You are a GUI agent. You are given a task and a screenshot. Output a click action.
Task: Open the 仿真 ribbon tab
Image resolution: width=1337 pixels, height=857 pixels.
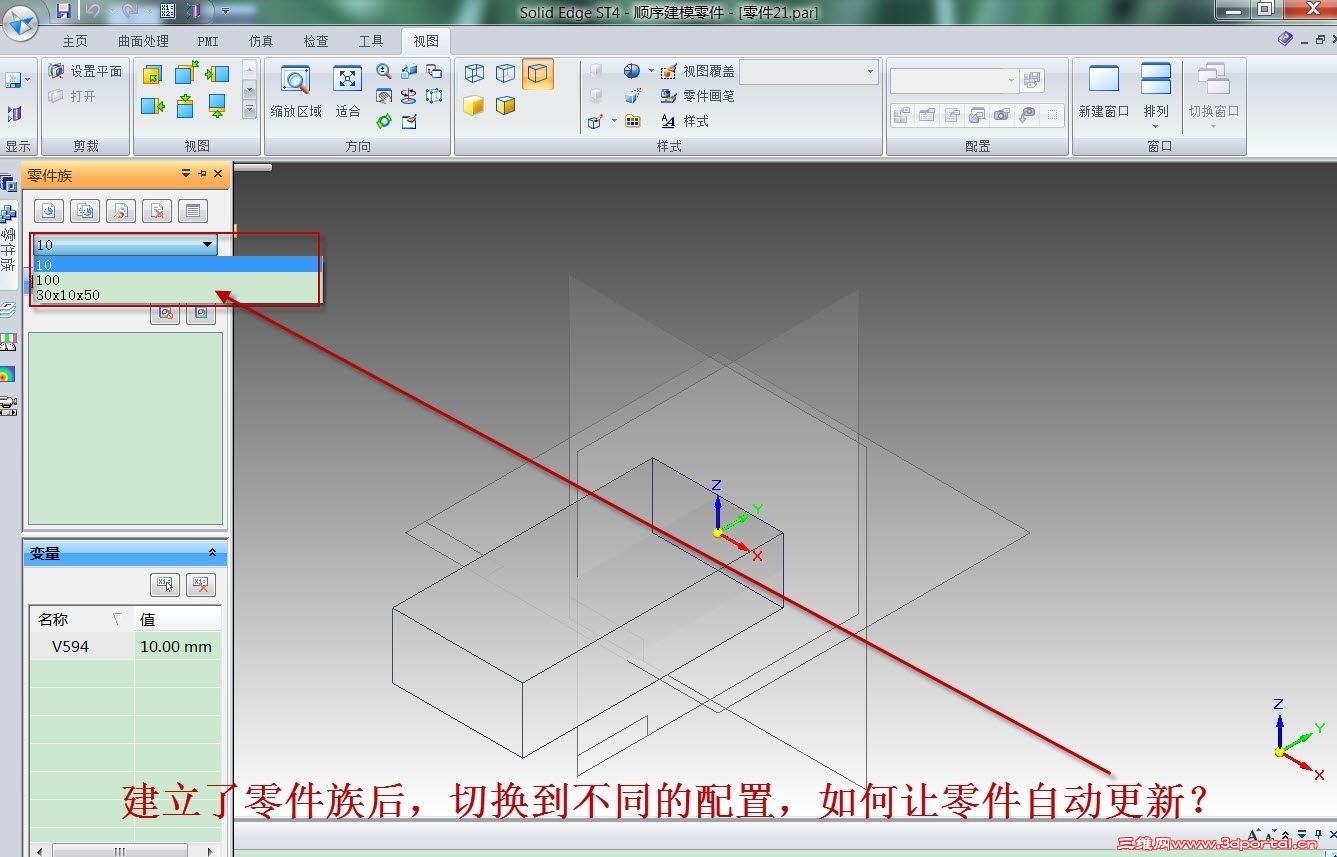[x=261, y=41]
